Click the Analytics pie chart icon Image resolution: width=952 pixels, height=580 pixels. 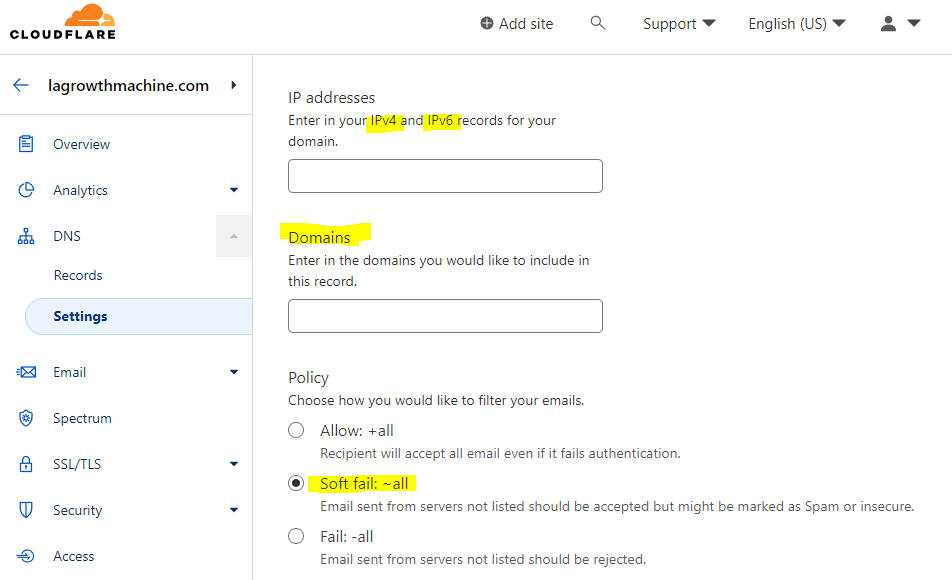[27, 190]
